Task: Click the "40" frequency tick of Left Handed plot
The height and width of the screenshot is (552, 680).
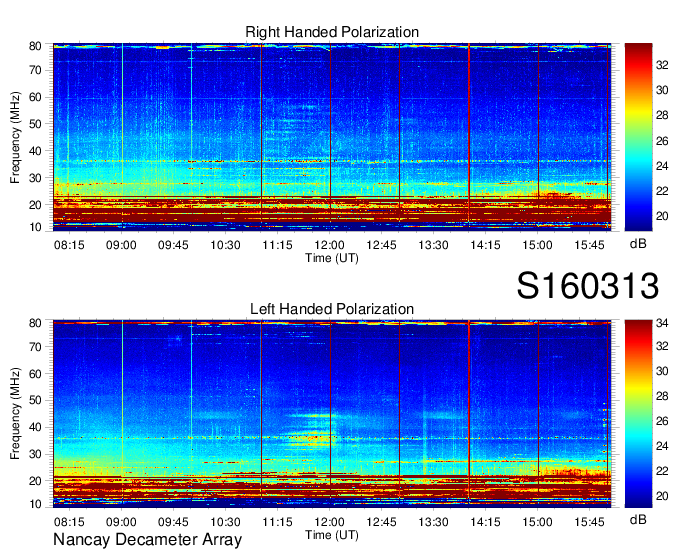Action: point(35,428)
